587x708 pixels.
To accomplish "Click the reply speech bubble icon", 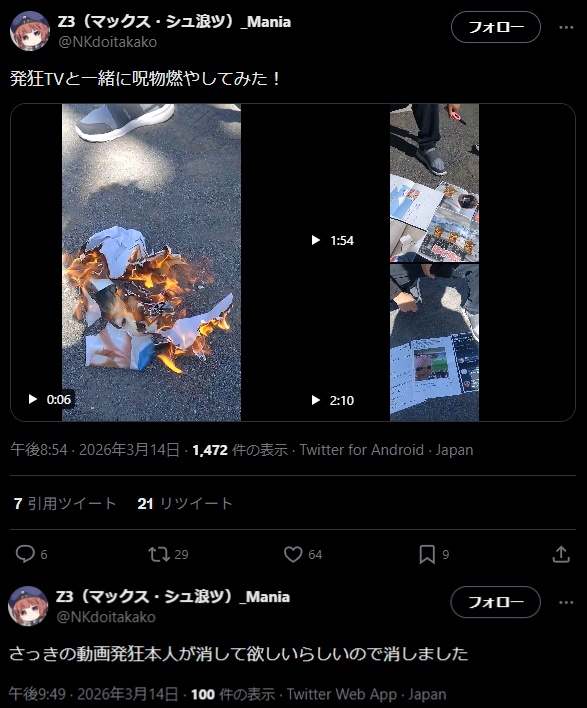I will (25, 554).
